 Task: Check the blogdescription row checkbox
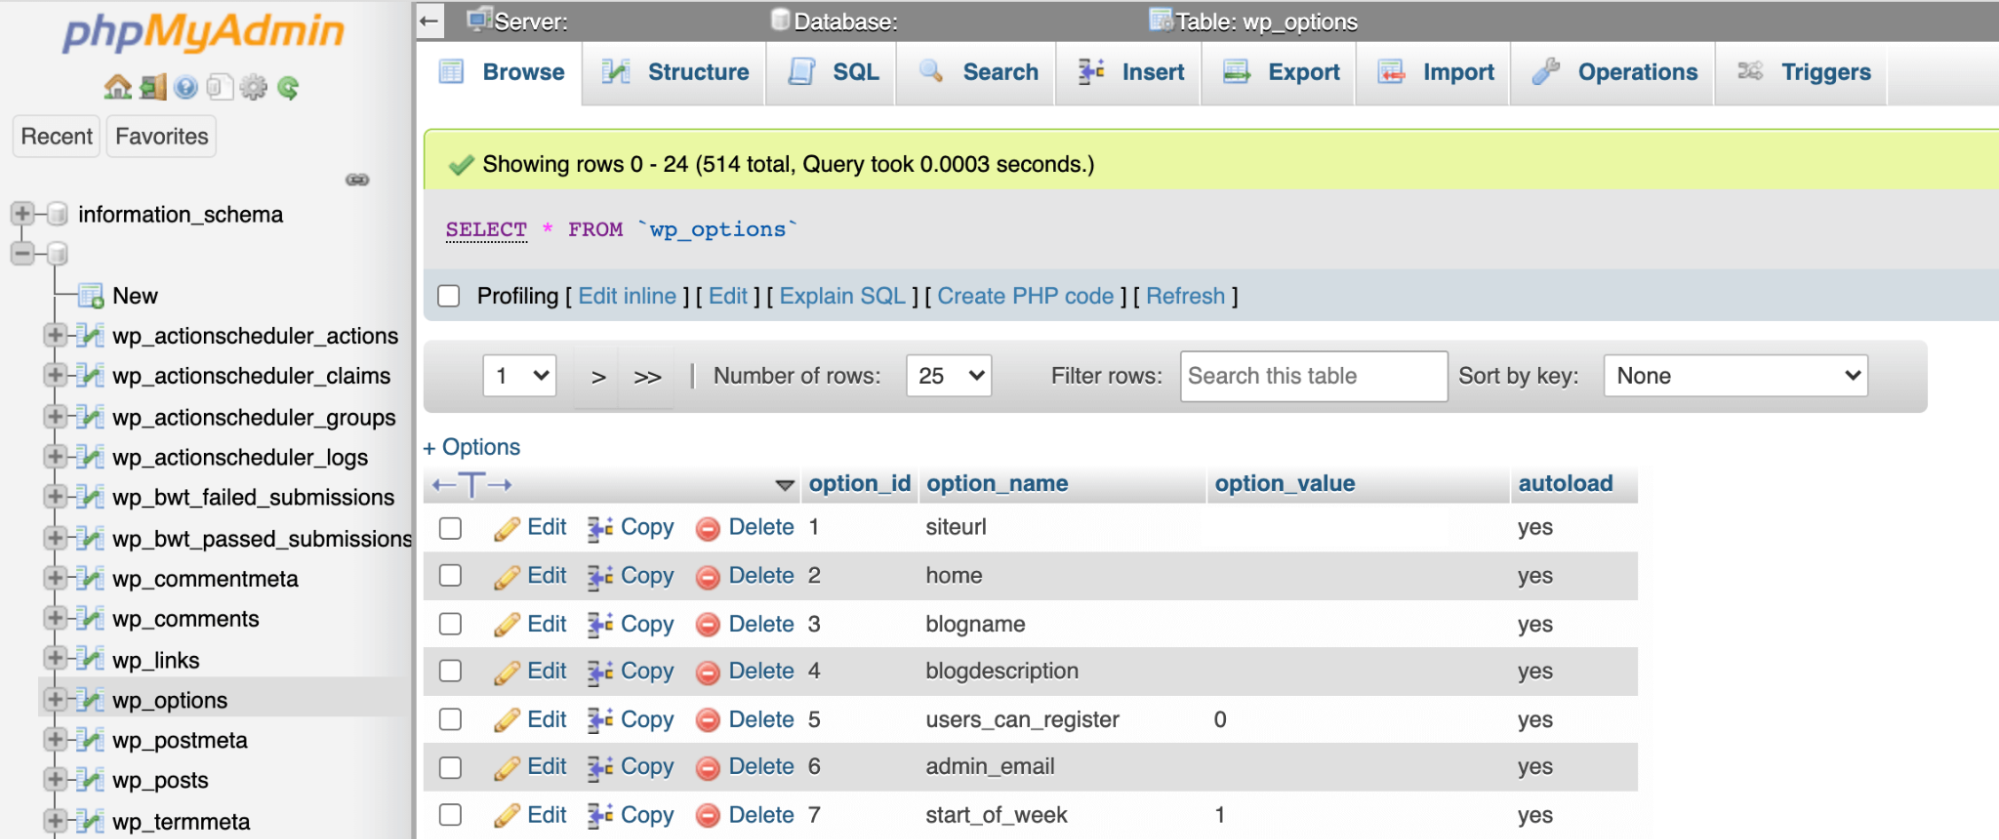point(451,671)
